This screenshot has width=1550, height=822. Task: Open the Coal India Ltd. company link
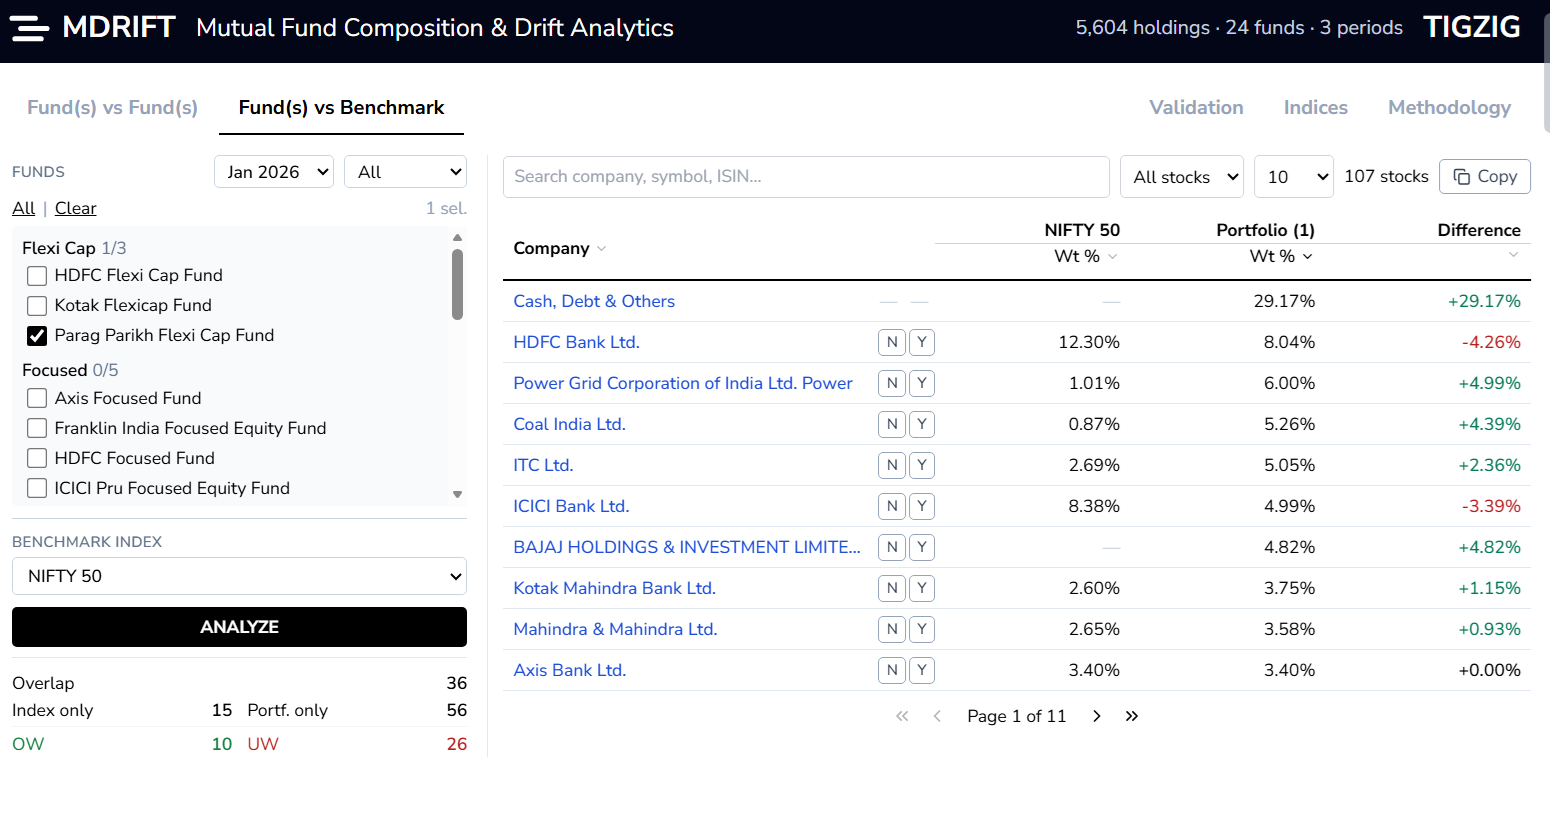point(569,424)
